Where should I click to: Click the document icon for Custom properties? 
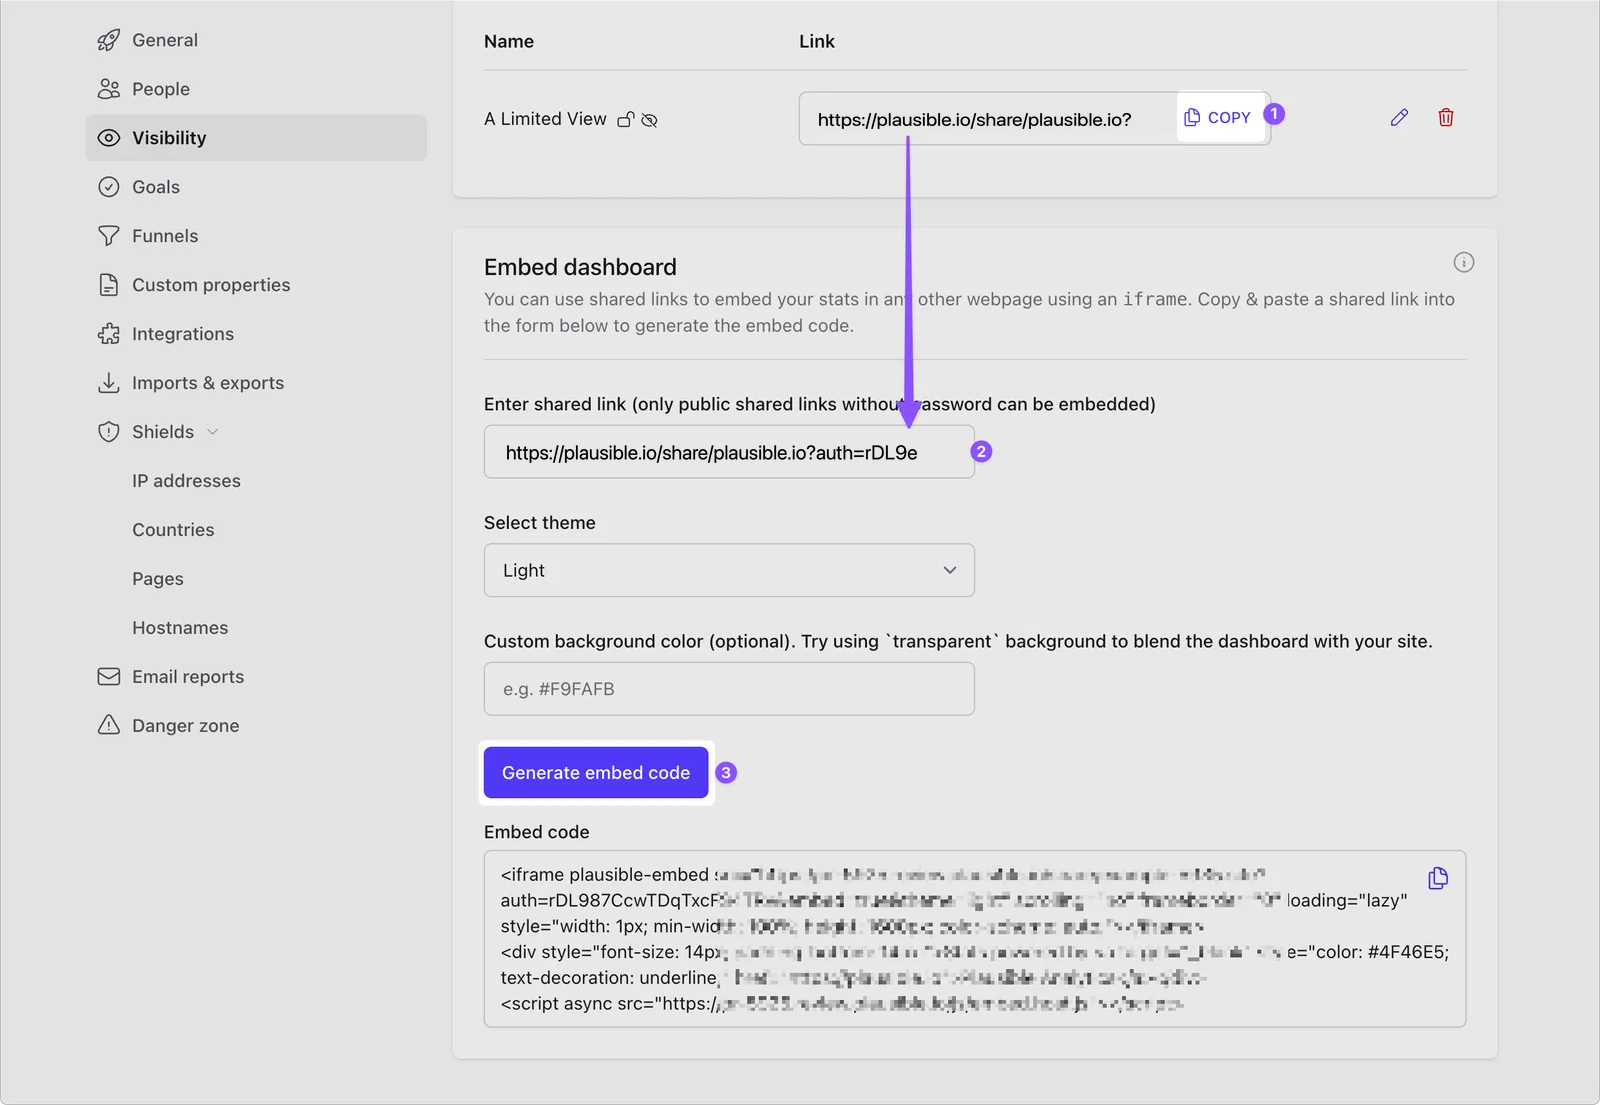109,285
